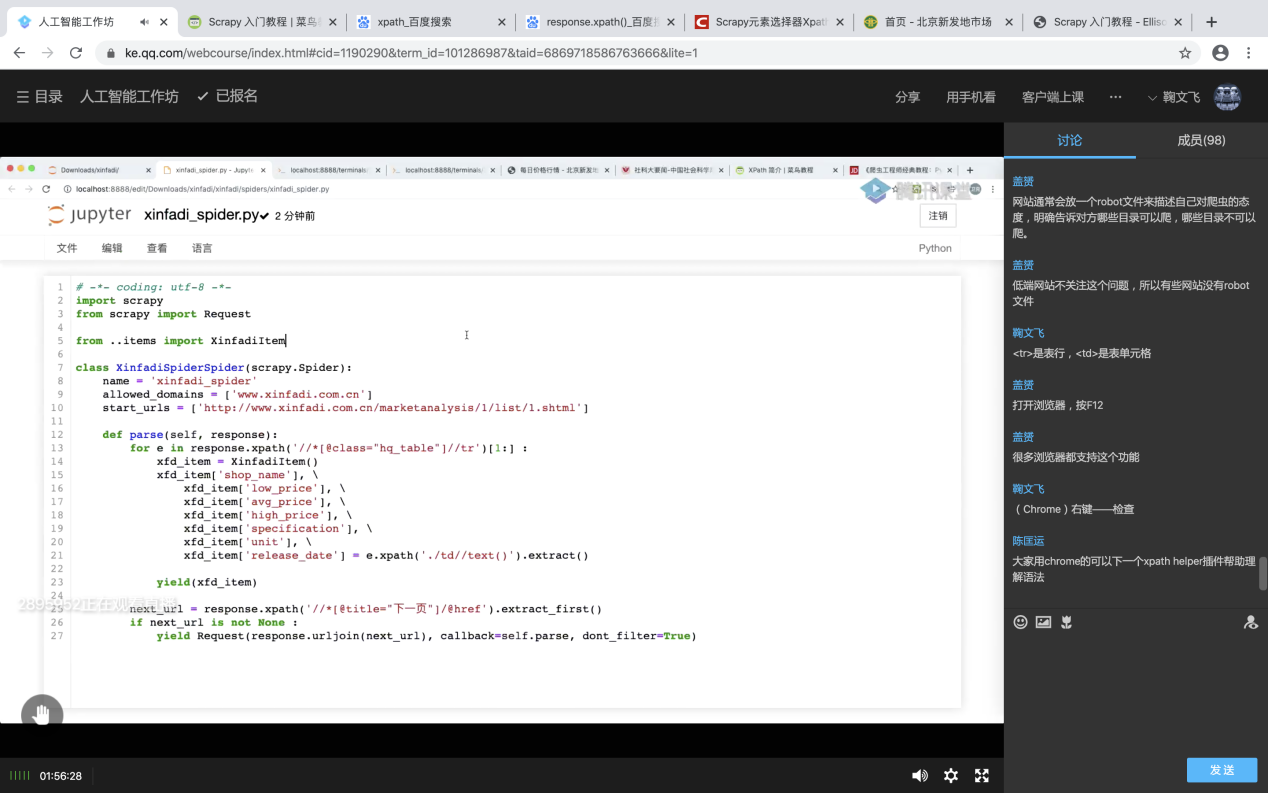The height and width of the screenshot is (793, 1268).
Task: Click the 已报名 enrollment status
Action: [227, 96]
